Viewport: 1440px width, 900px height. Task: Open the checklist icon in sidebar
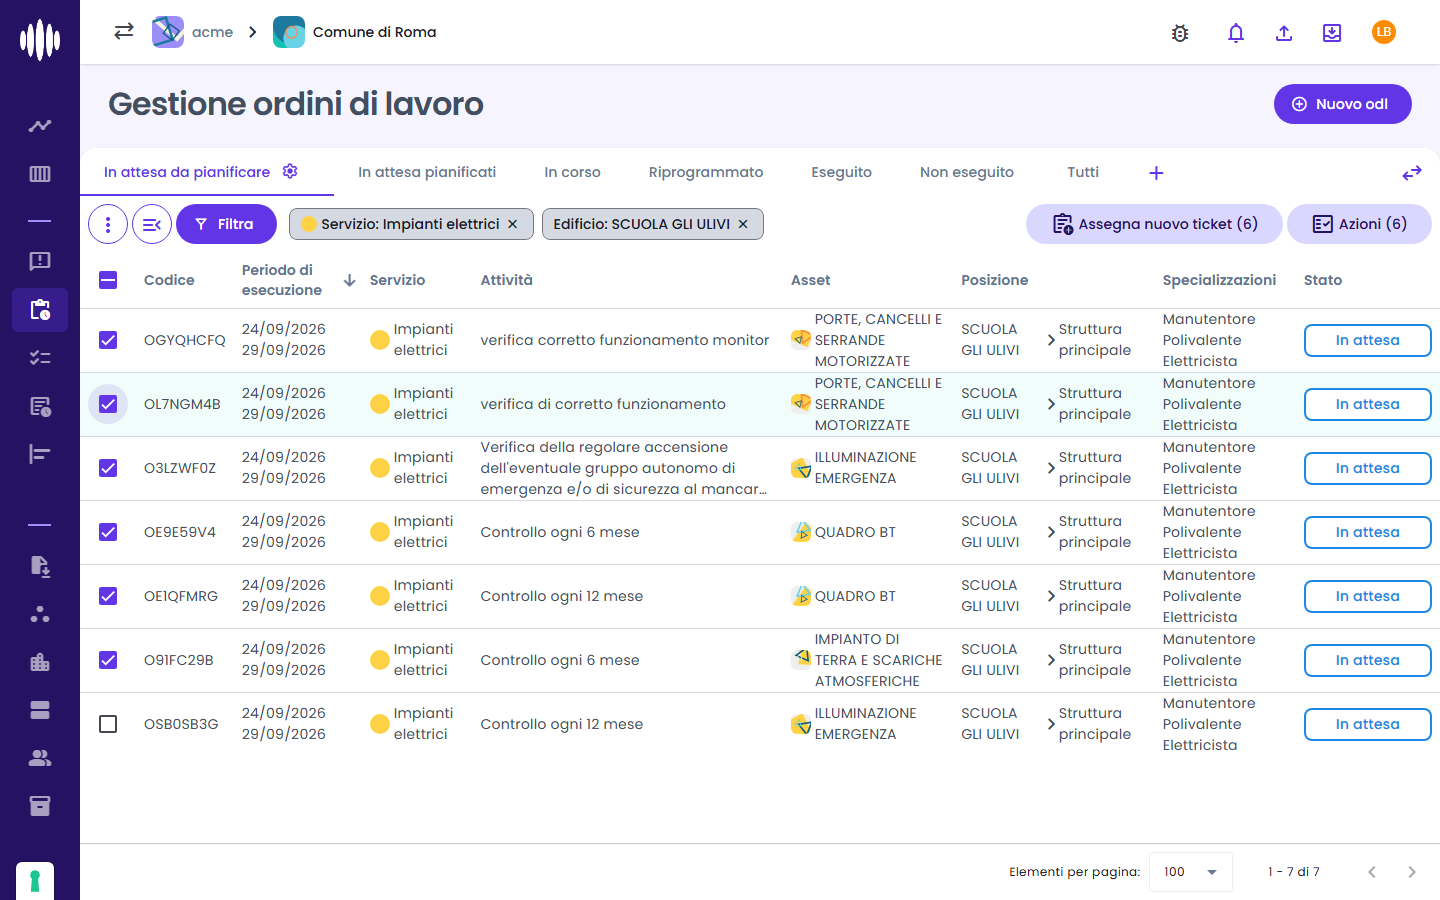(40, 358)
